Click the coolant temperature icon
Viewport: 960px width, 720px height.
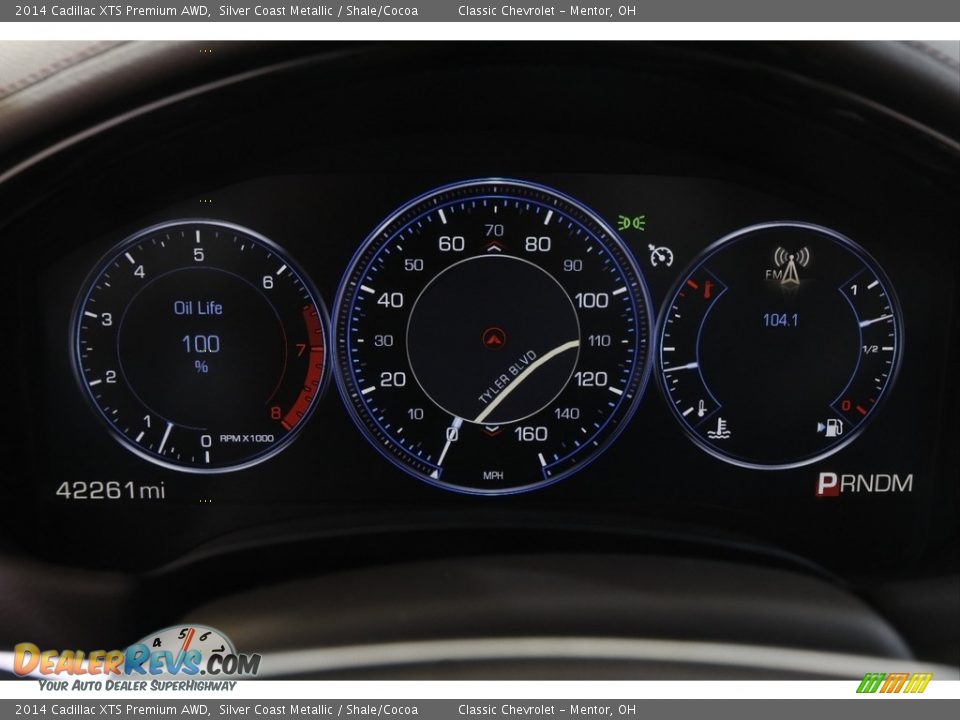(x=718, y=428)
